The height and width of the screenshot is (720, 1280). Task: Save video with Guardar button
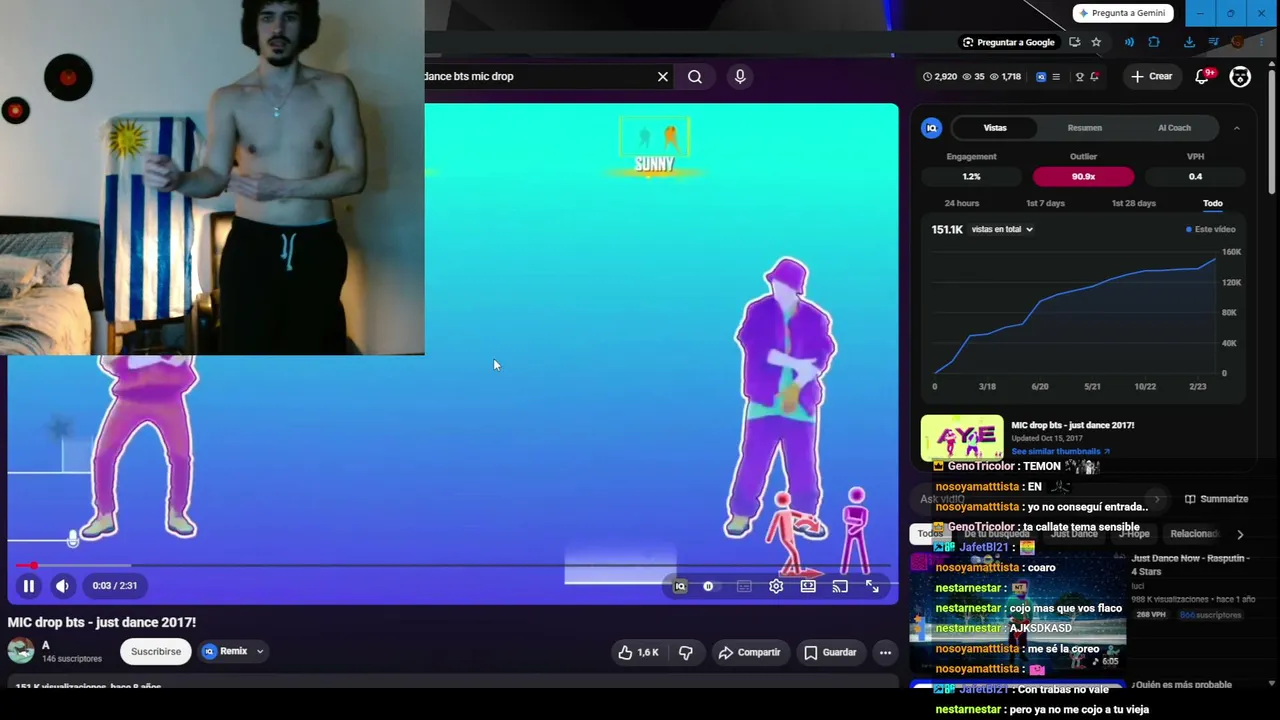(x=830, y=653)
